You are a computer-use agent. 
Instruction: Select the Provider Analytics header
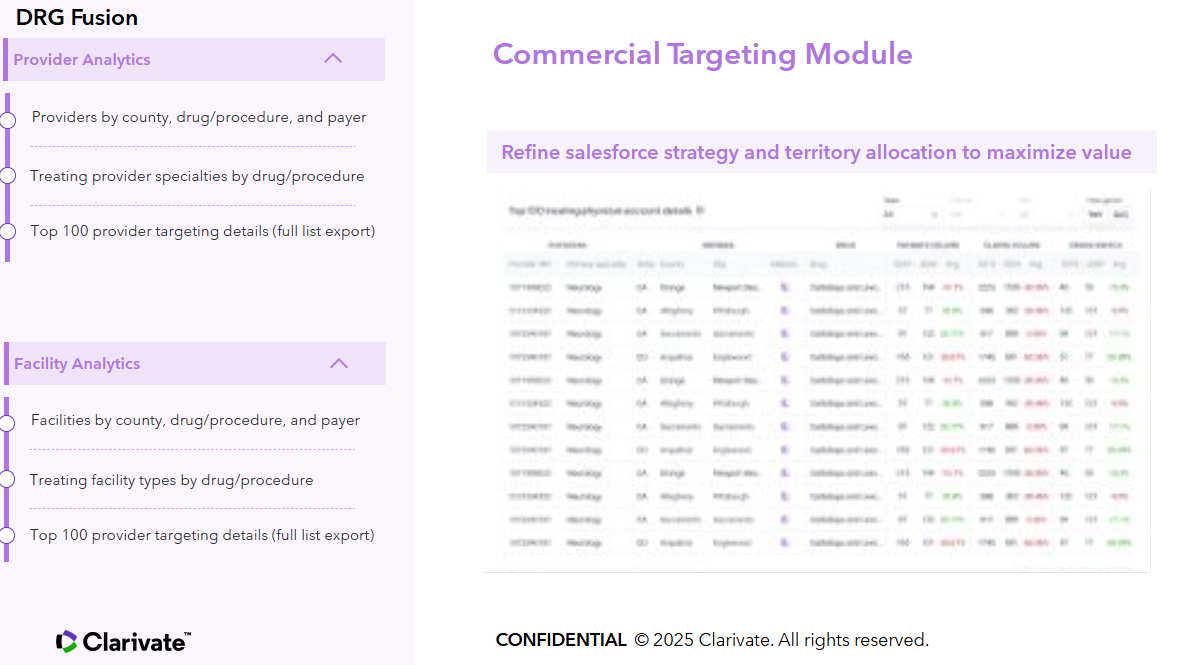click(82, 60)
